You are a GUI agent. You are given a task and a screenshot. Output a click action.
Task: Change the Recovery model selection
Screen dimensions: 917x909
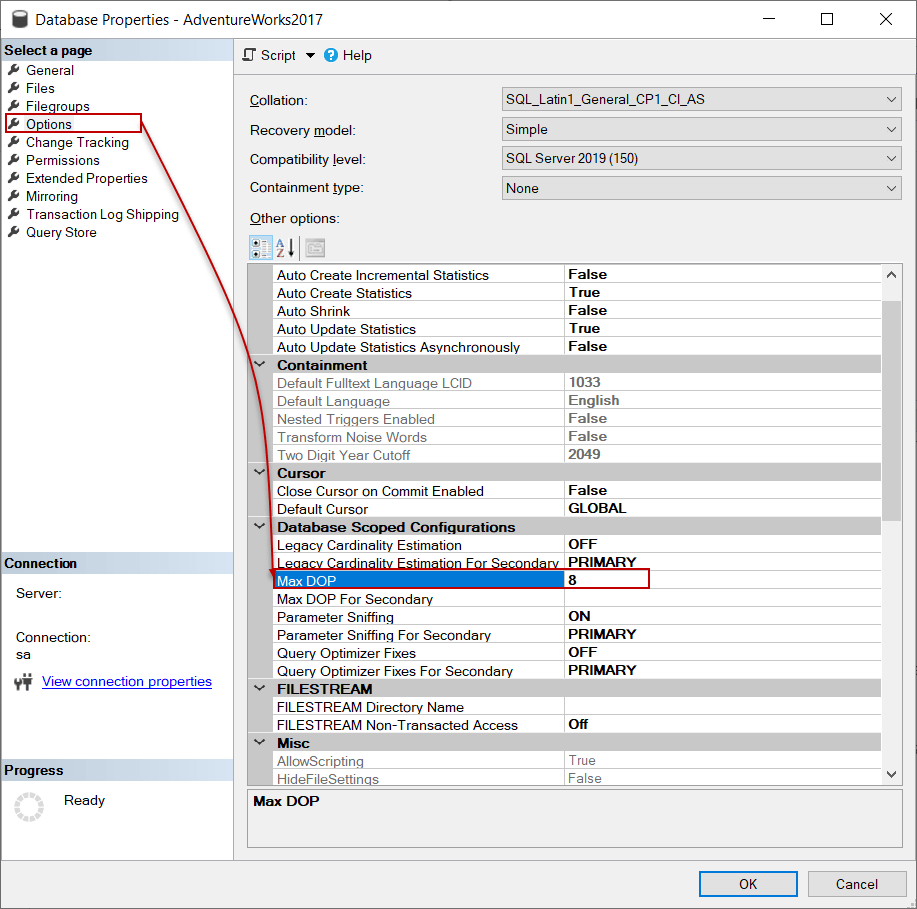click(892, 129)
